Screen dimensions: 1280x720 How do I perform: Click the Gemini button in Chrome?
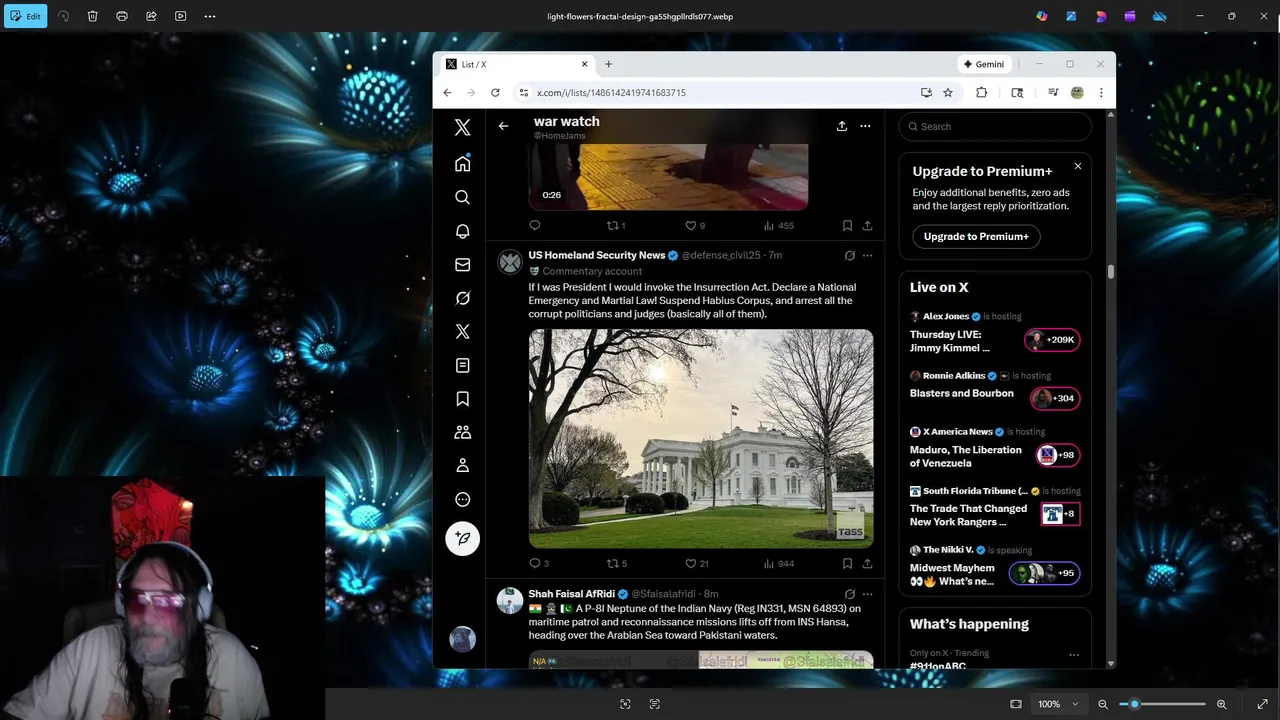(x=984, y=64)
